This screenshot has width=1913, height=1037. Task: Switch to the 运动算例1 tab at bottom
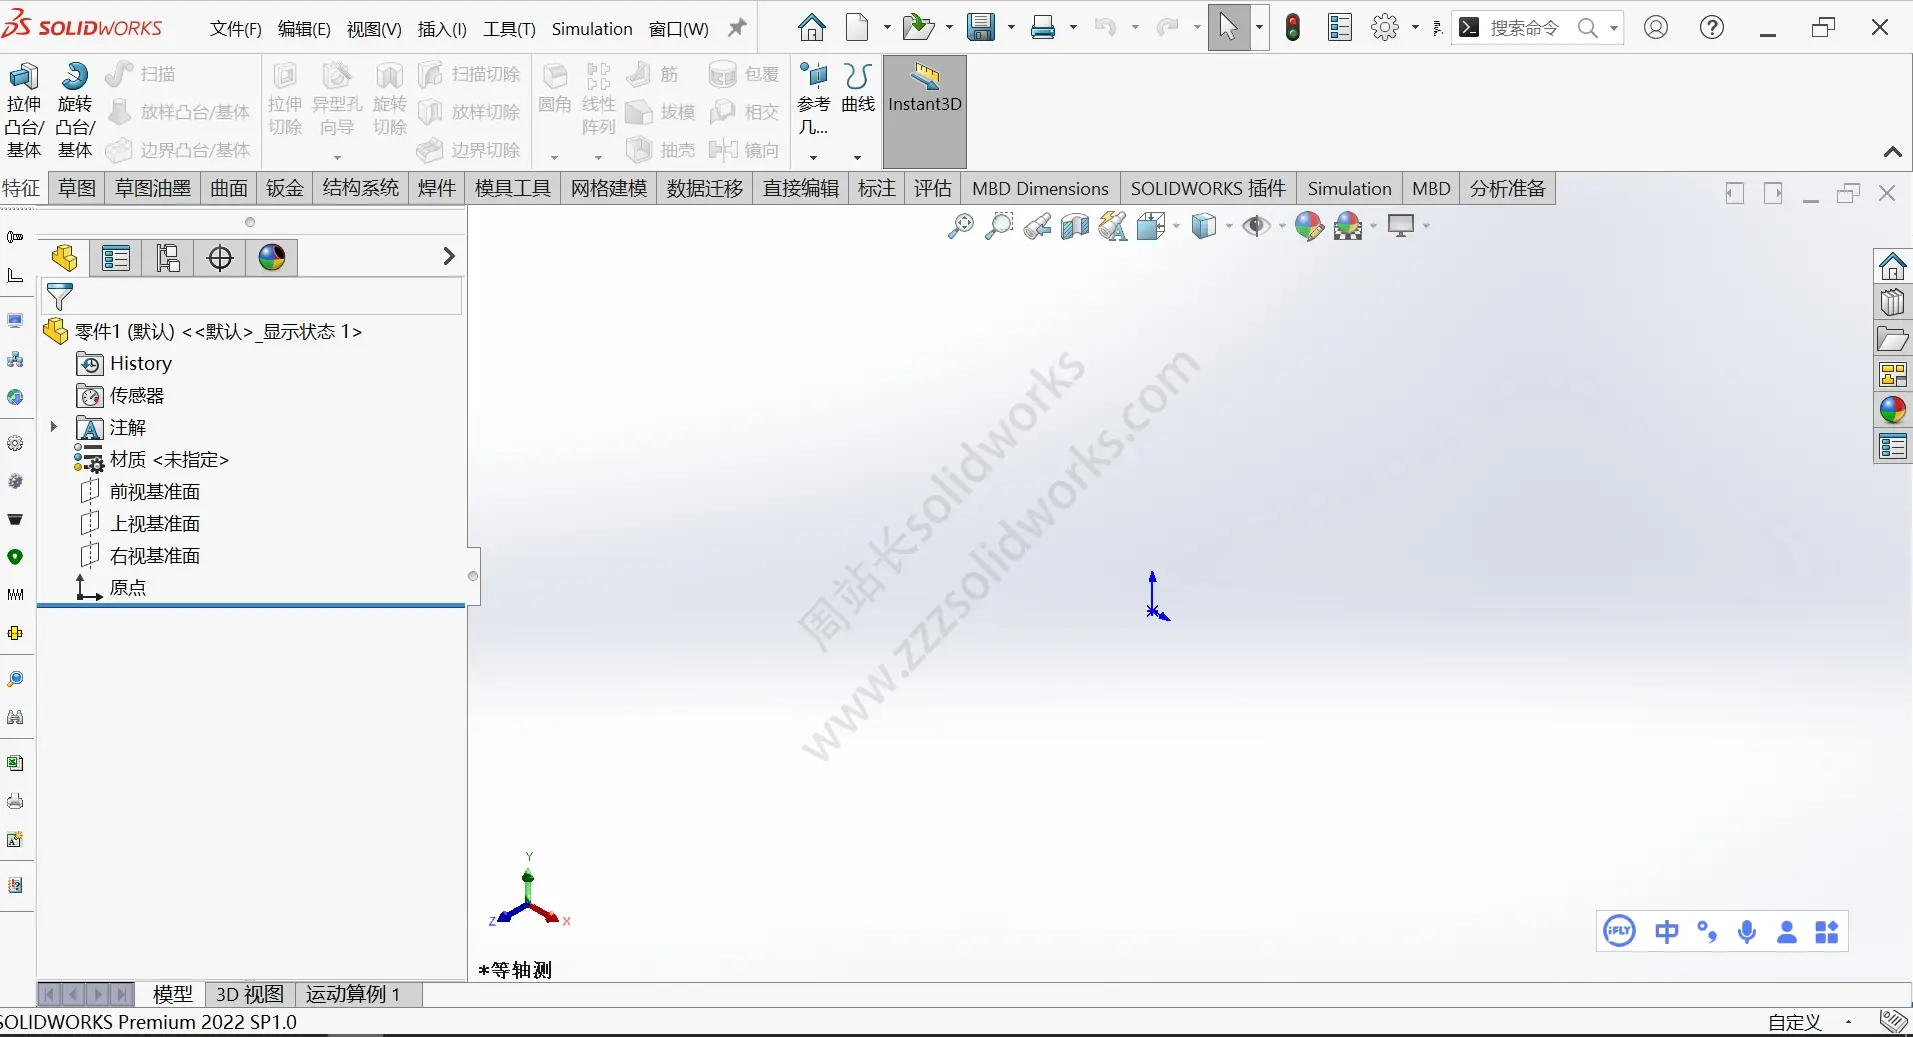click(355, 994)
